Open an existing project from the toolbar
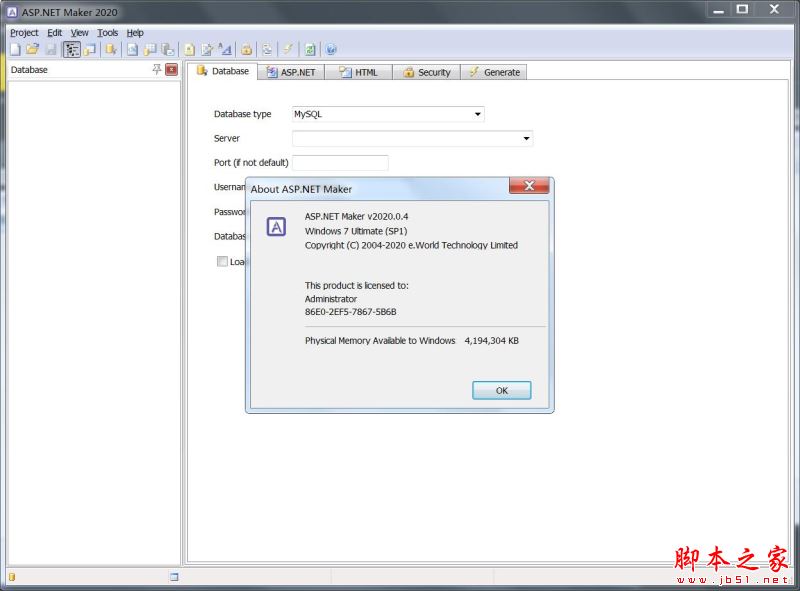The image size is (800, 591). coord(34,48)
